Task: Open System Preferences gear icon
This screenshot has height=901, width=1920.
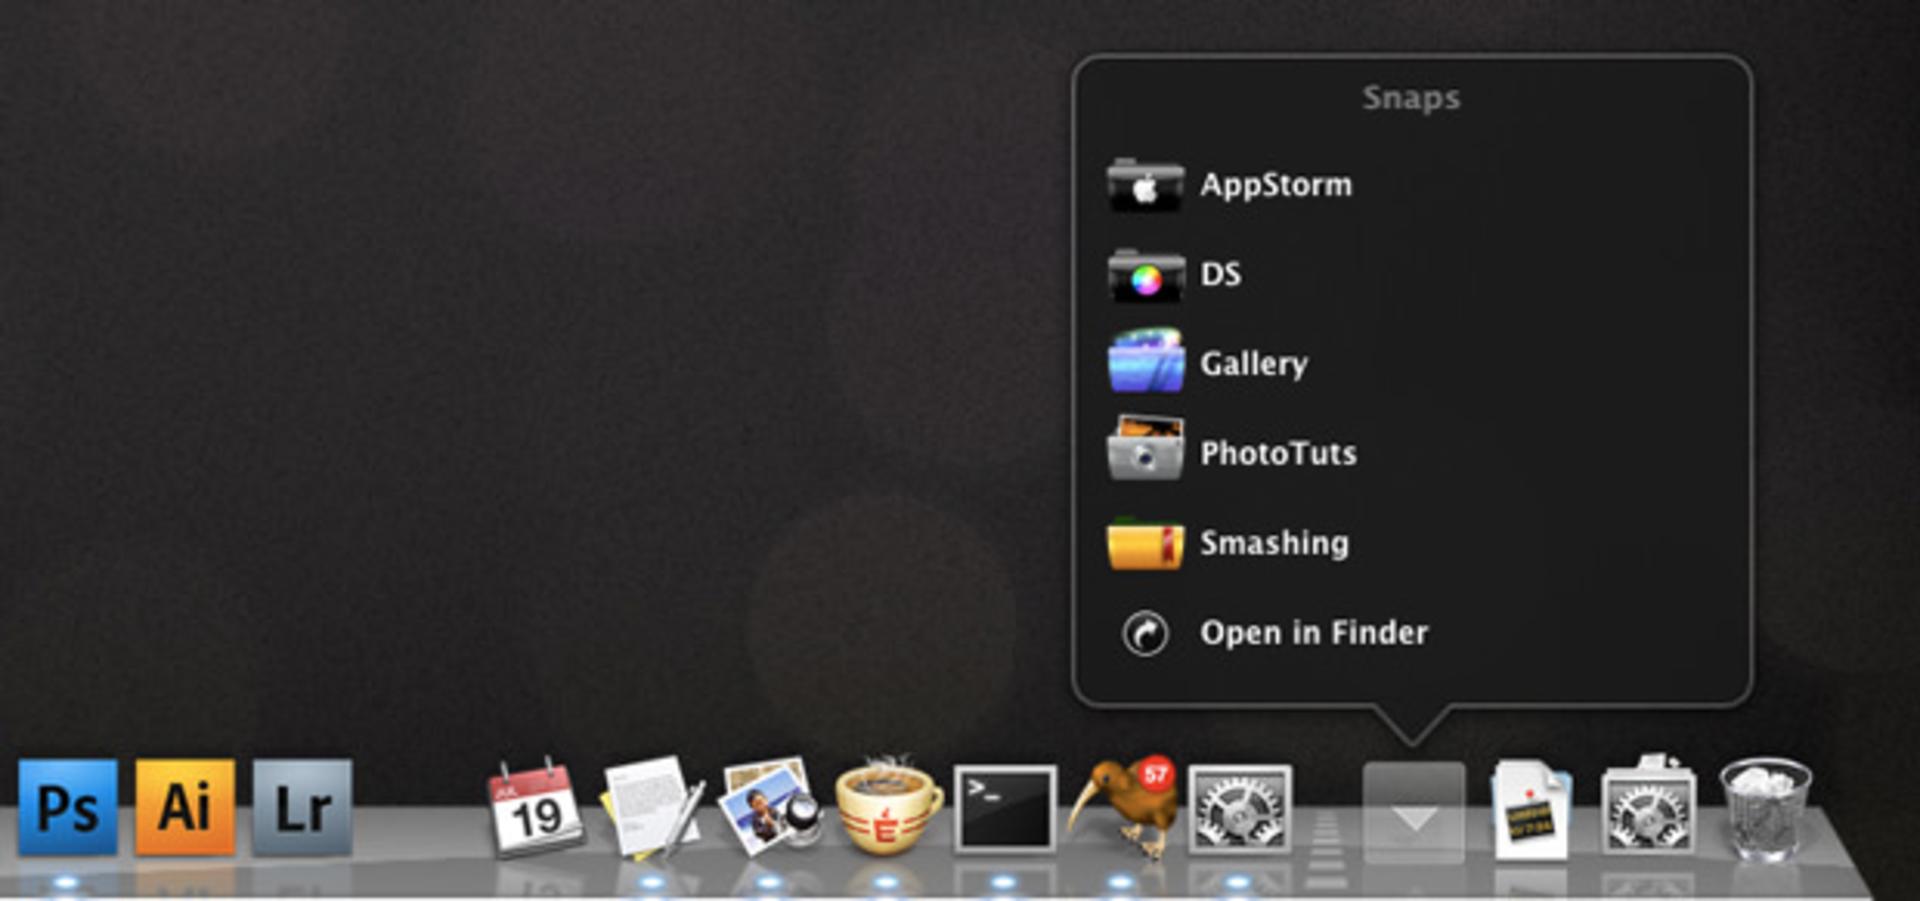Action: [x=1239, y=809]
